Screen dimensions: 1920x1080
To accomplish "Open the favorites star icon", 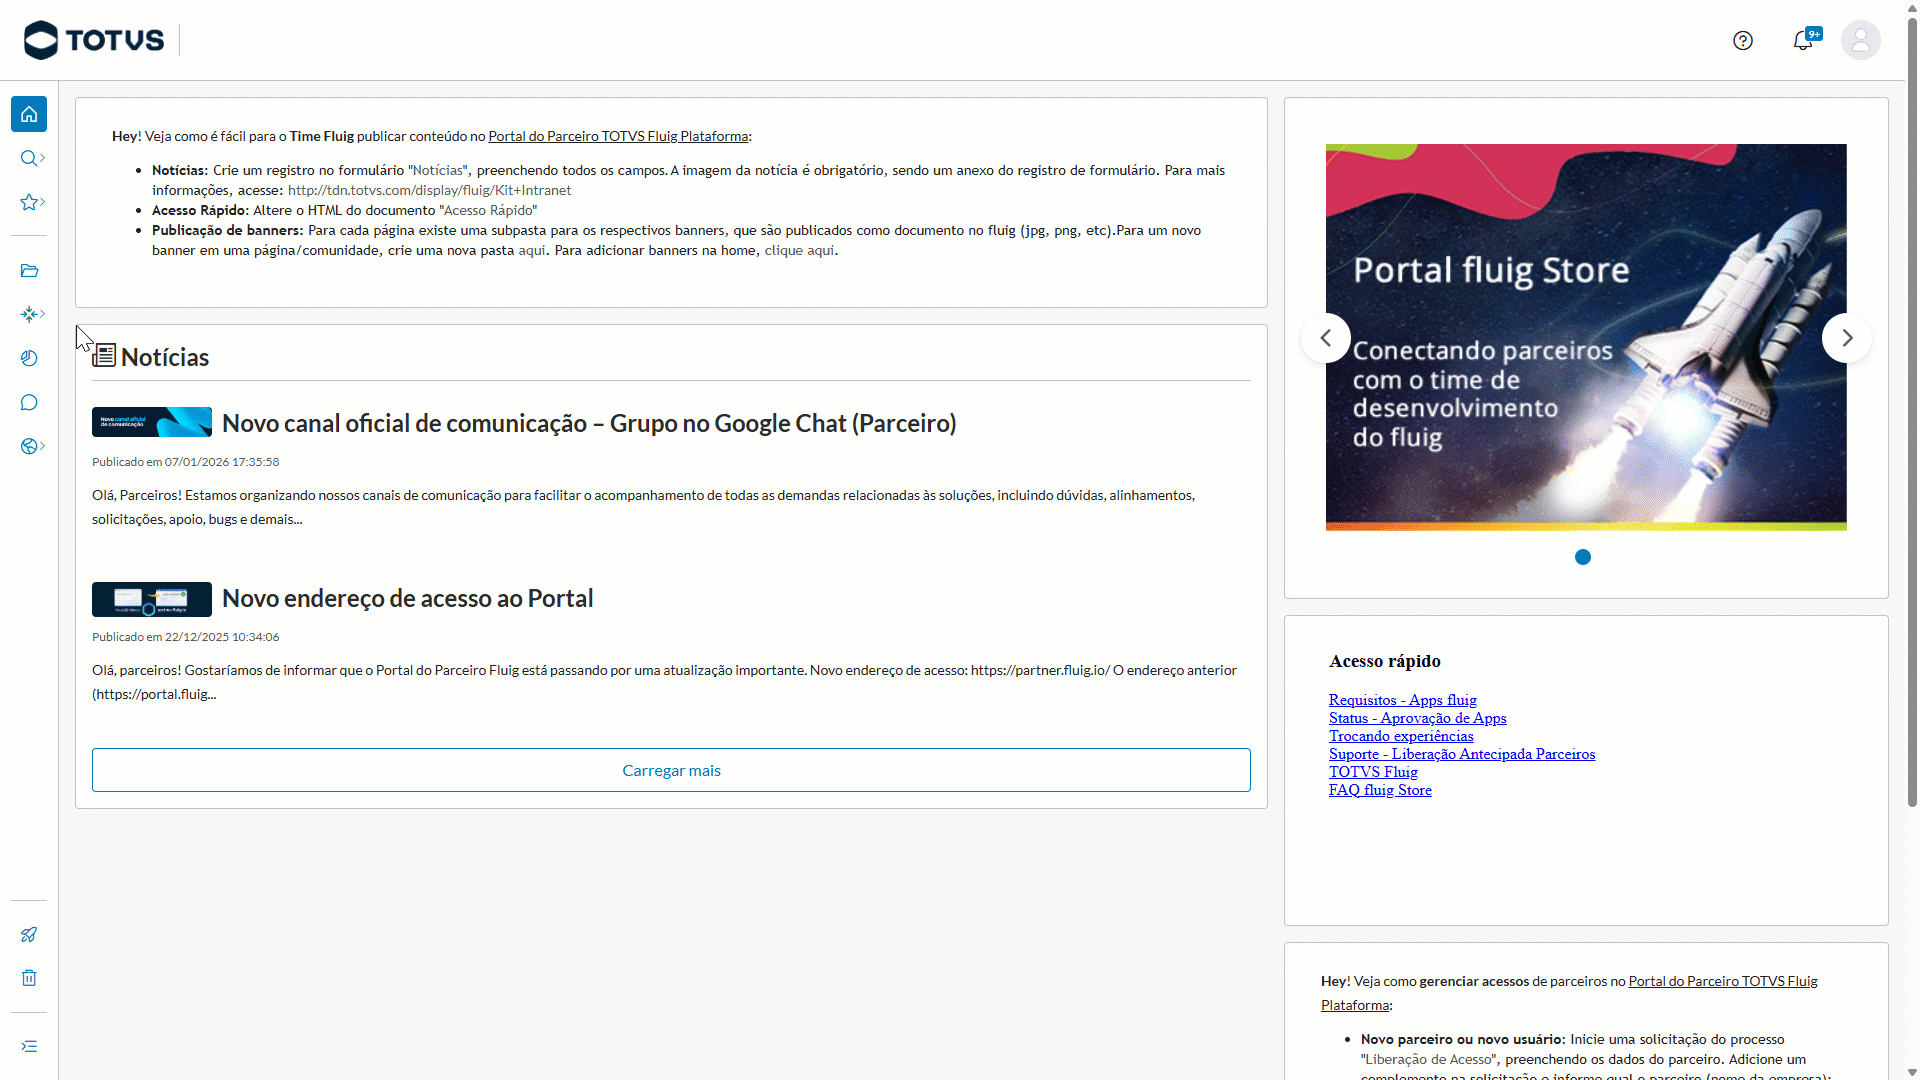I will (29, 202).
